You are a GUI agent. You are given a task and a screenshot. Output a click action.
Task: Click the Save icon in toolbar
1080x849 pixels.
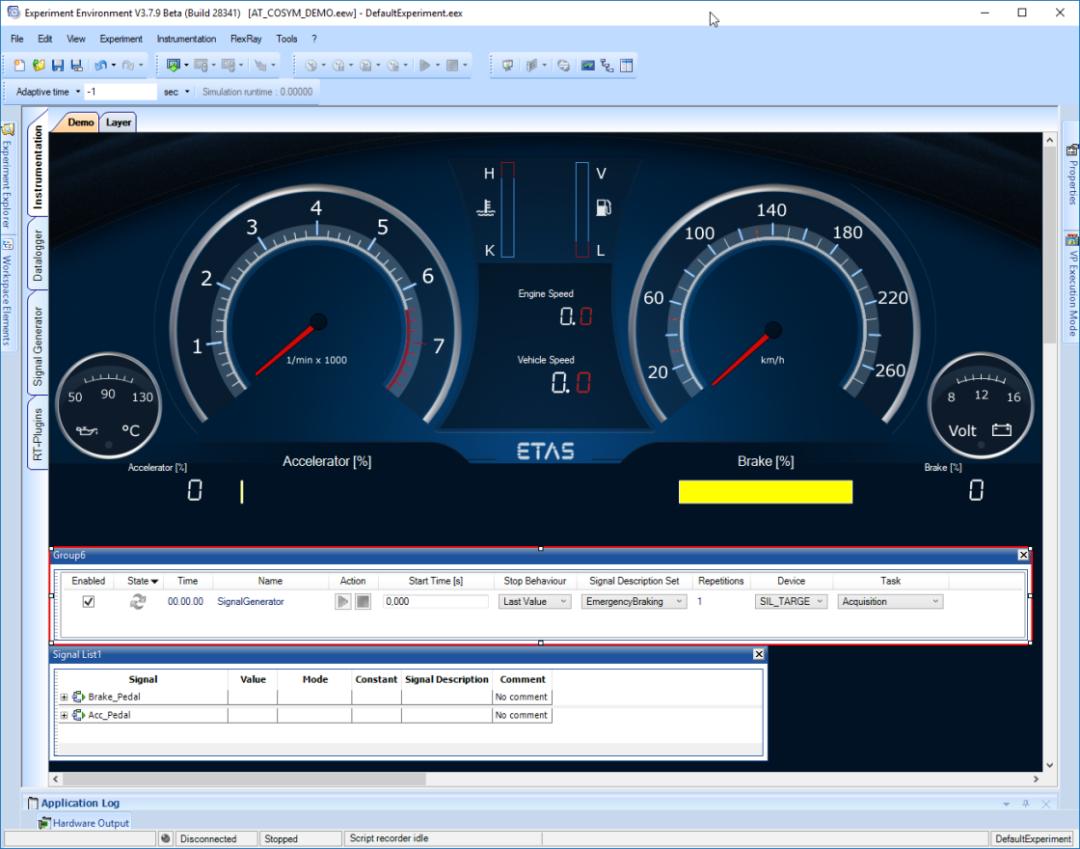coord(57,66)
